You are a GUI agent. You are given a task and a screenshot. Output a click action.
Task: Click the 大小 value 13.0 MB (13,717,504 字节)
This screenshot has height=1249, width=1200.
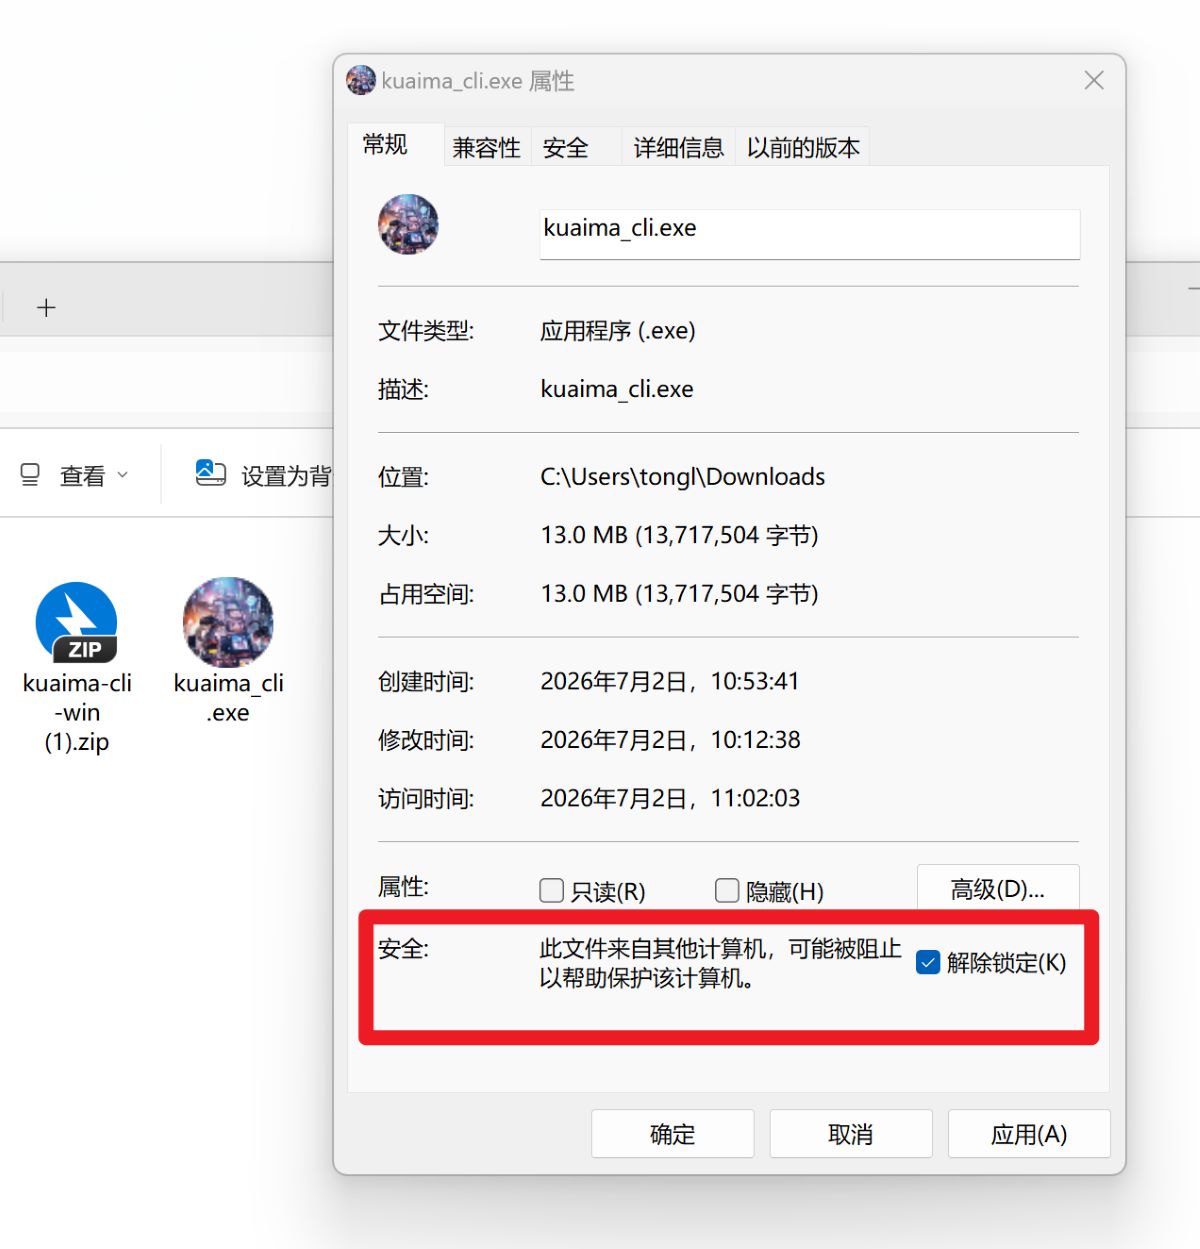click(x=680, y=535)
